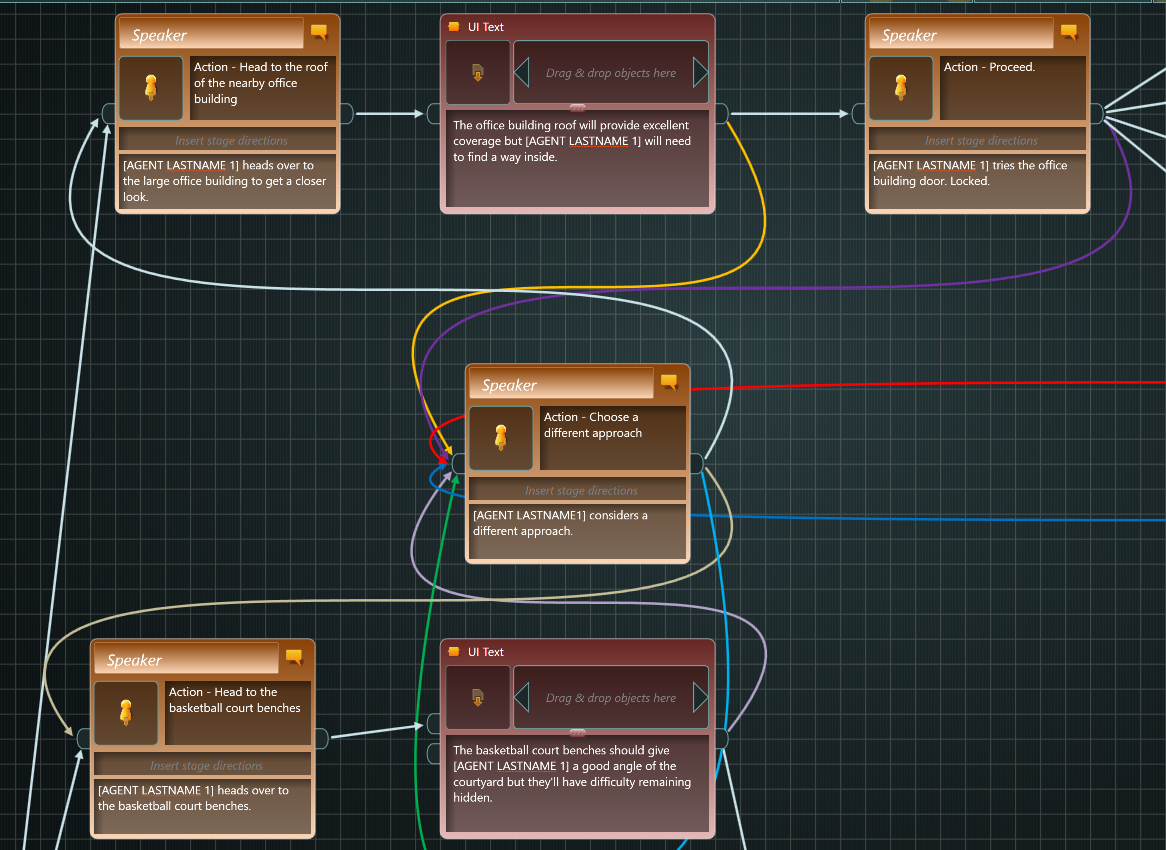This screenshot has height=850, width=1166.
Task: Click input pin of 'Choose a different approach' node
Action: click(458, 463)
